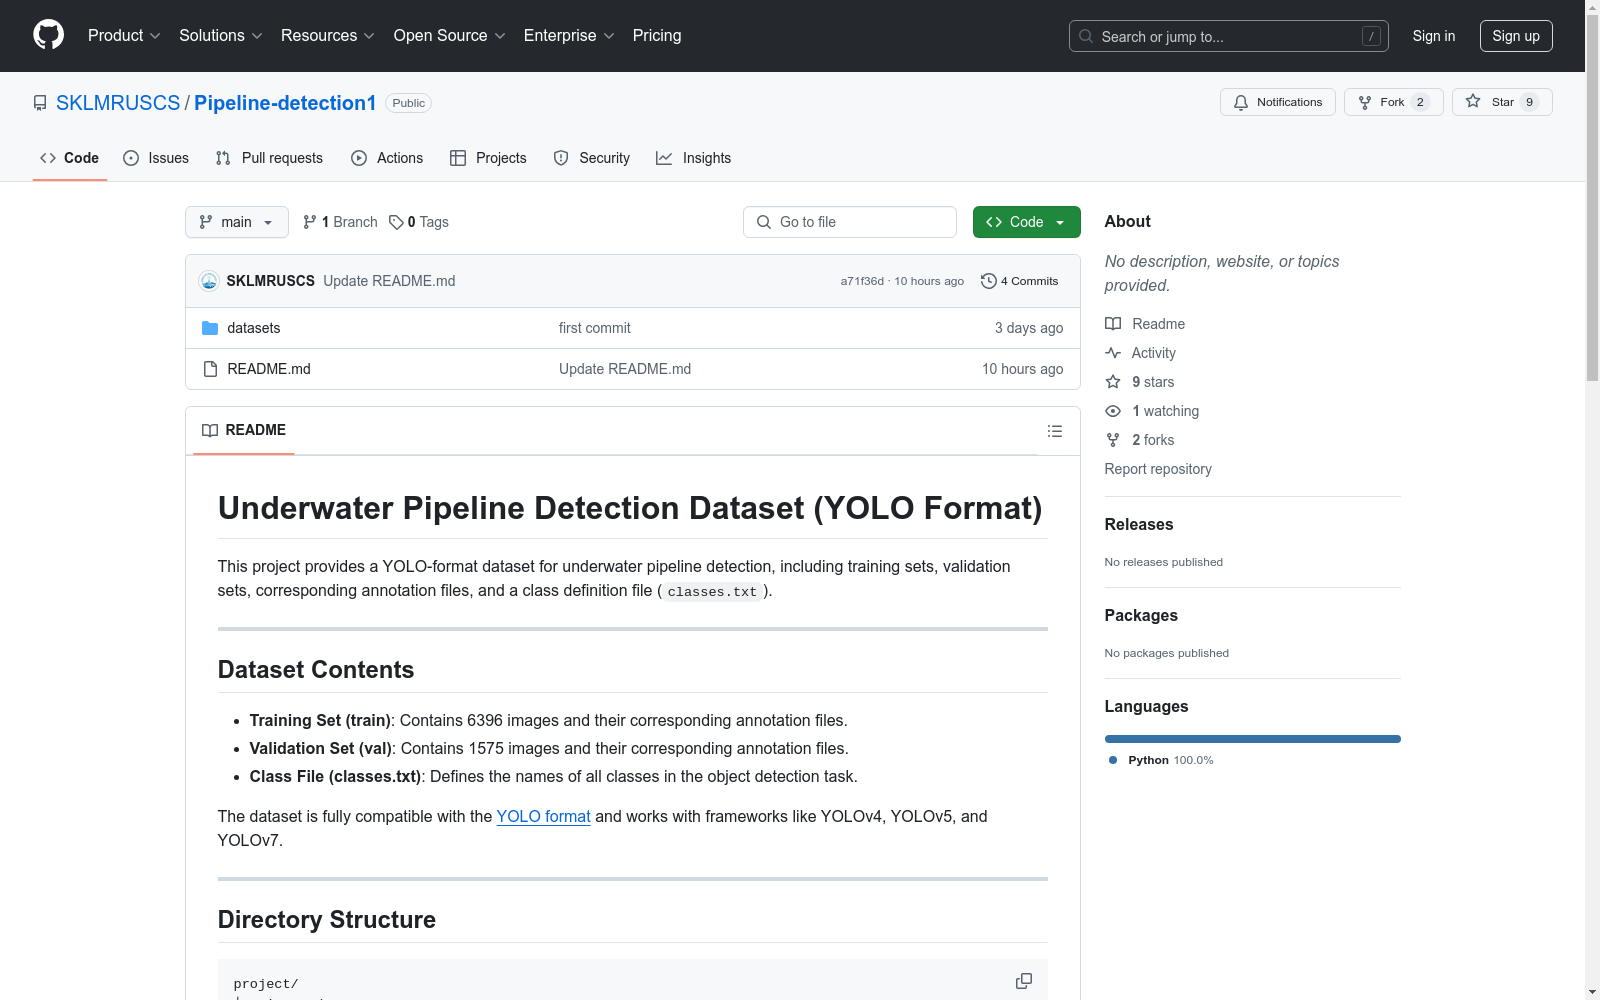Open the datasets folder

click(253, 328)
